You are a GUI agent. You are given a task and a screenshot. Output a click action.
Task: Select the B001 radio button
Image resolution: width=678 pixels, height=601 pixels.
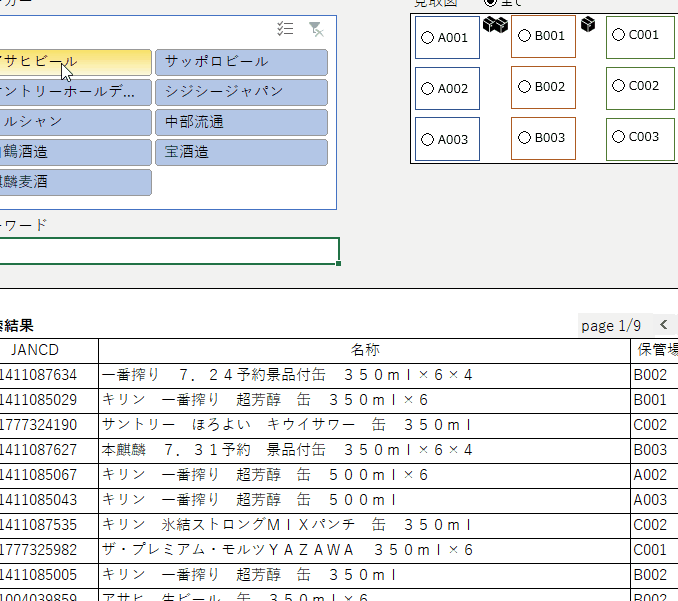click(x=524, y=35)
